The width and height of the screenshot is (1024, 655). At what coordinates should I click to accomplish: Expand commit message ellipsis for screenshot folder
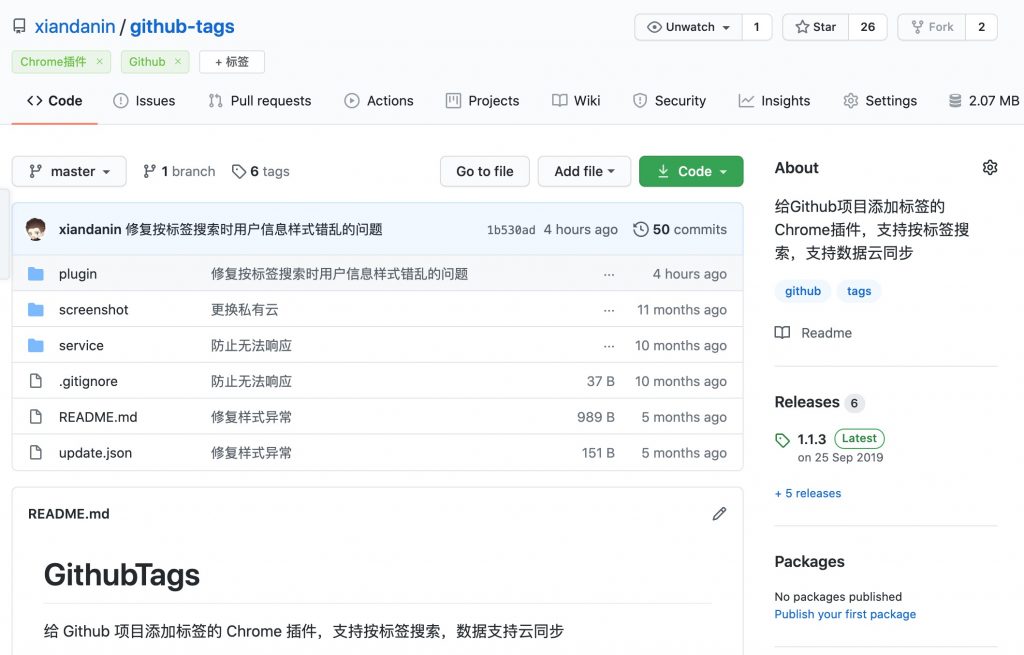(609, 310)
